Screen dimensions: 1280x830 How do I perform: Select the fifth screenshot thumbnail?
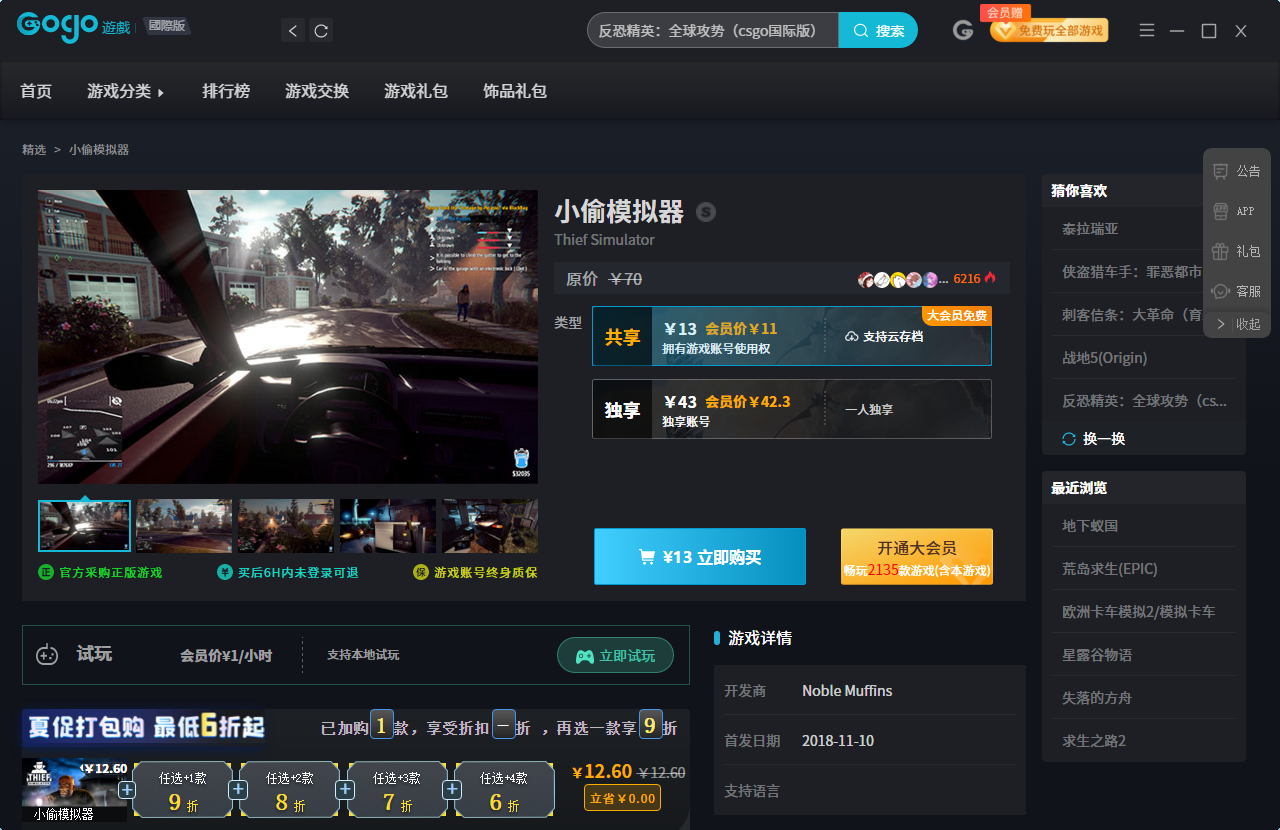point(490,526)
